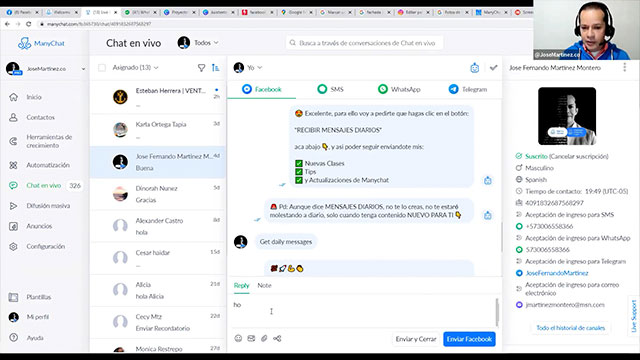Switch to Facebook channel tab
This screenshot has height=360, width=640.
pyautogui.click(x=262, y=89)
